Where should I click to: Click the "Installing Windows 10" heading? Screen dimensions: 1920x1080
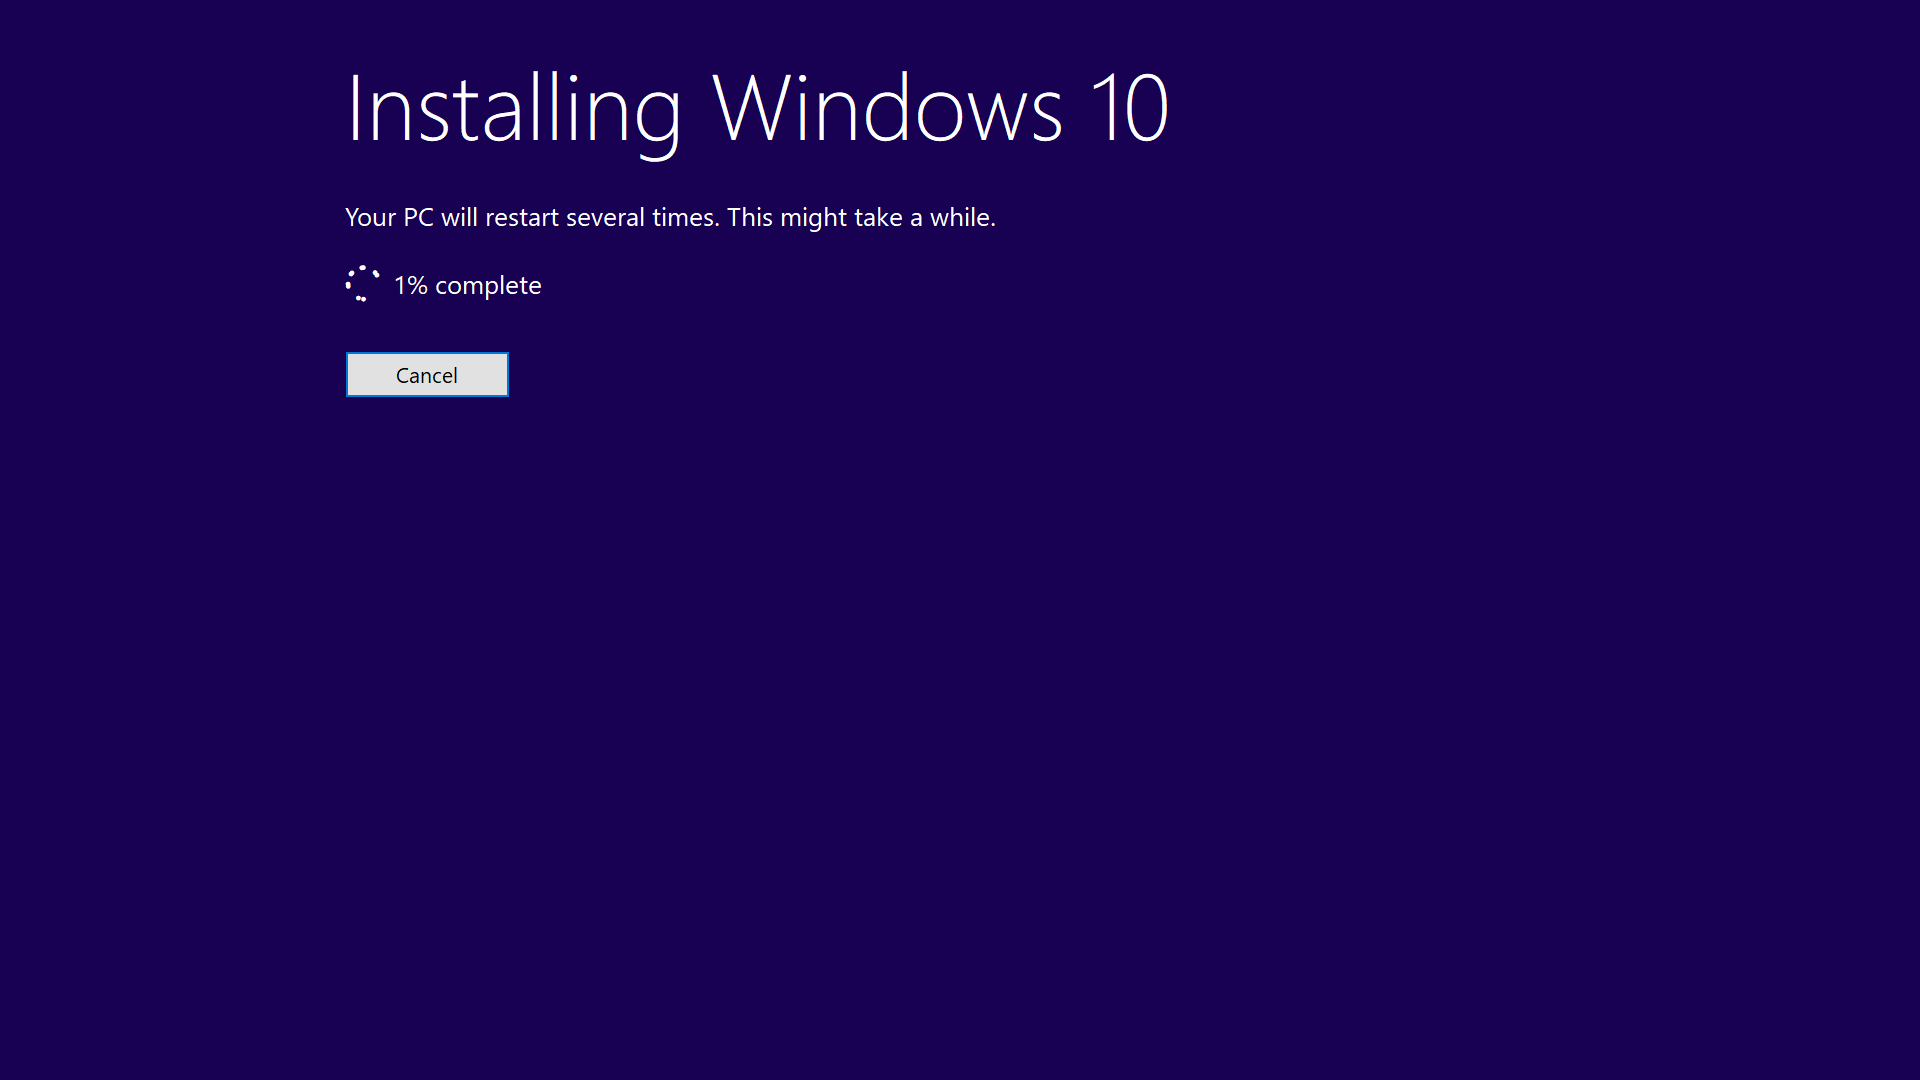pyautogui.click(x=756, y=109)
